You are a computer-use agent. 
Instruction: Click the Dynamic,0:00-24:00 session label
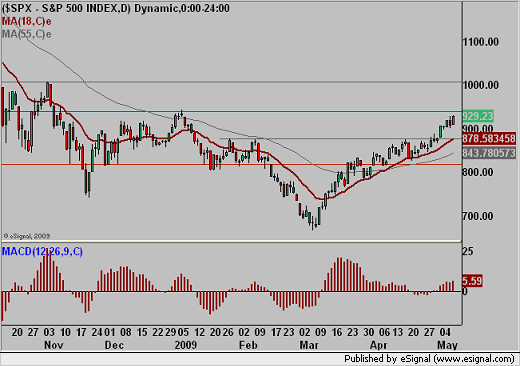tap(182, 8)
